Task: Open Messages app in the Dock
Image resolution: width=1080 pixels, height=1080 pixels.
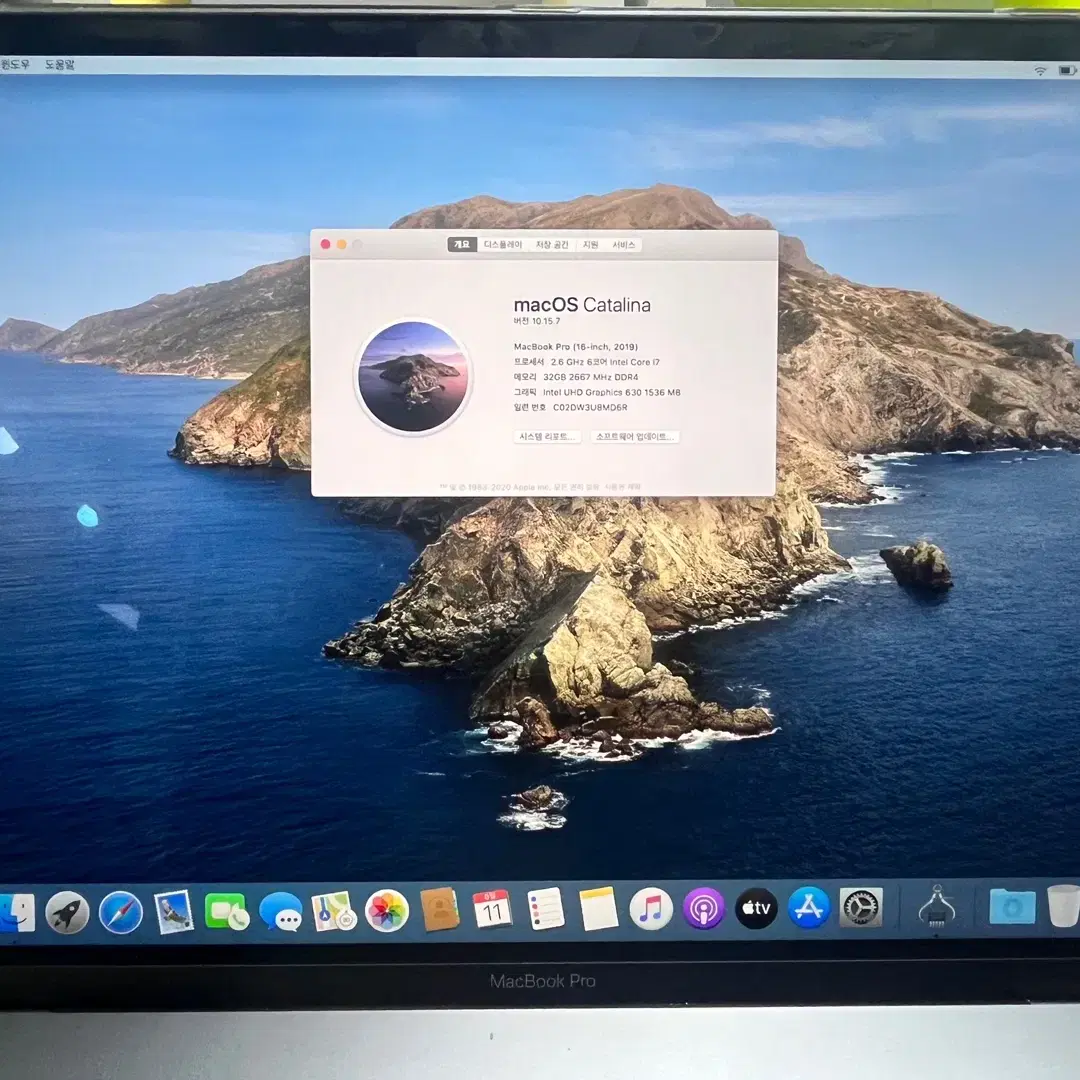Action: point(280,911)
